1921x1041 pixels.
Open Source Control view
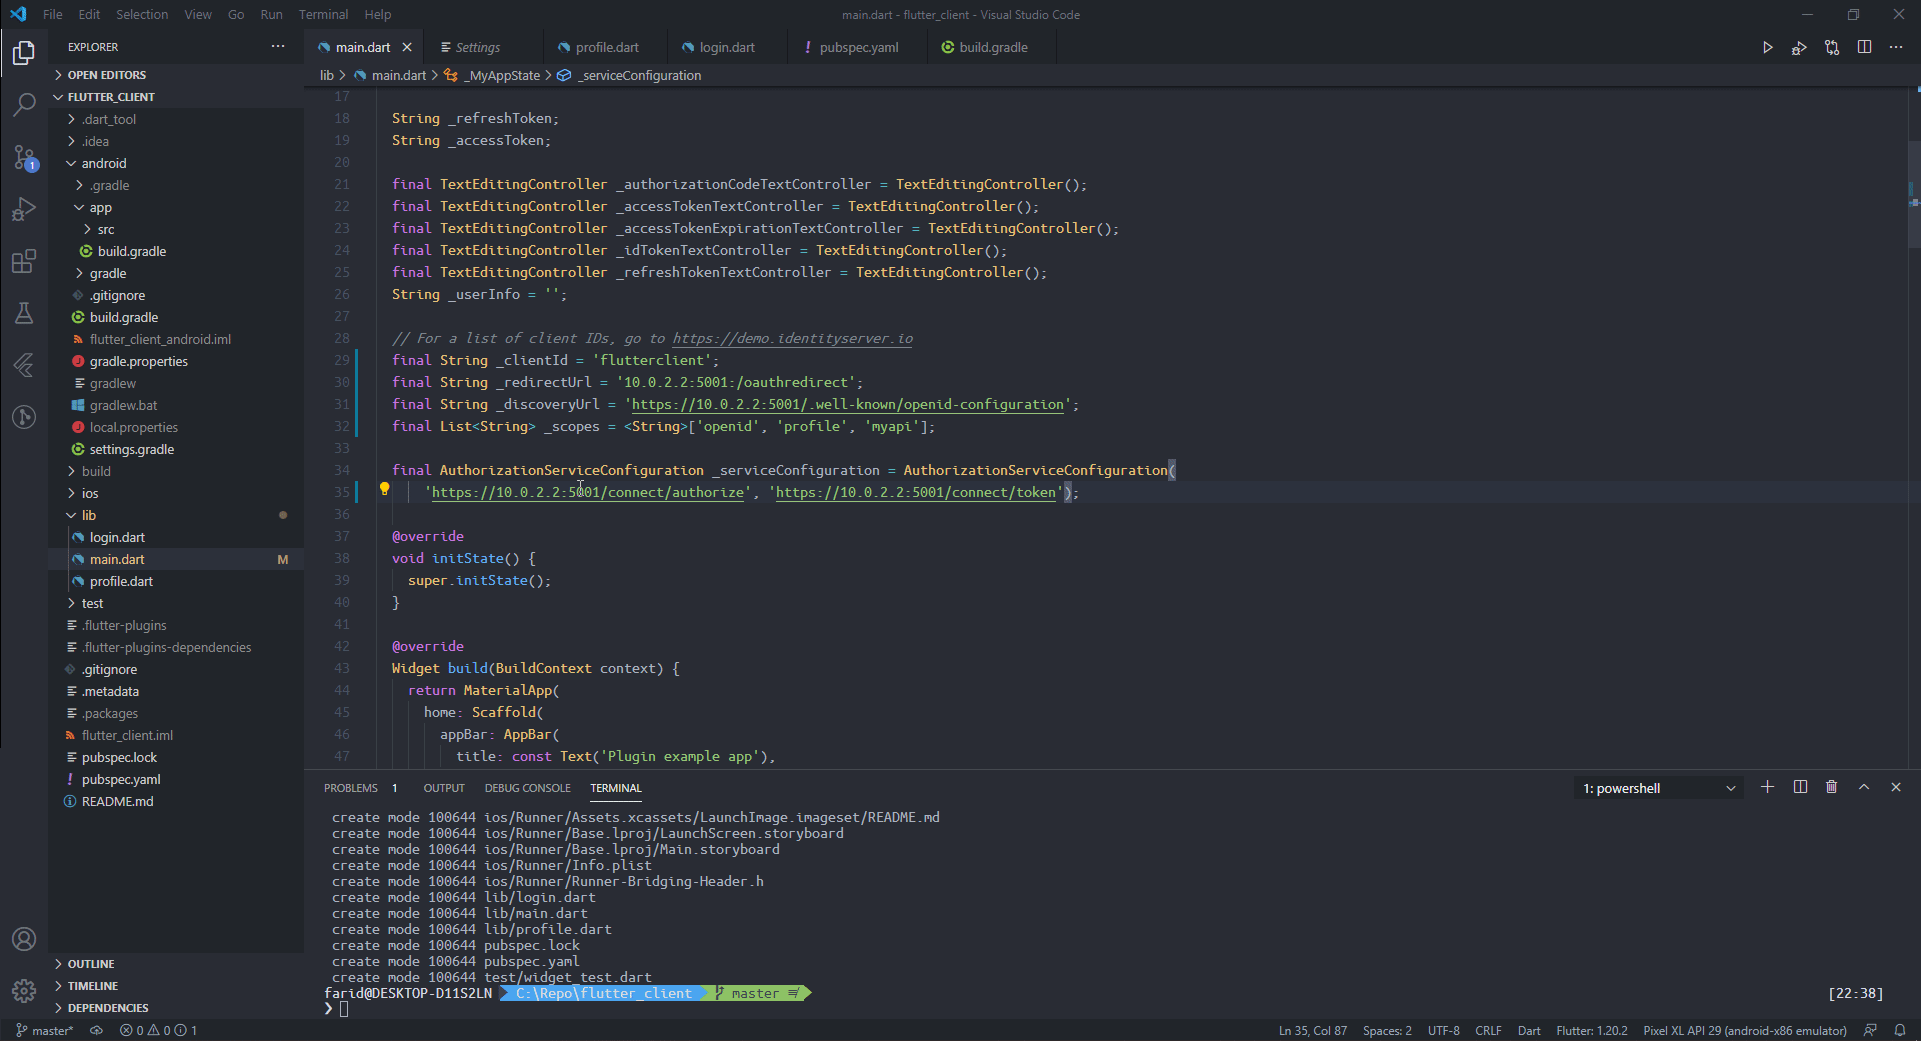[x=24, y=157]
